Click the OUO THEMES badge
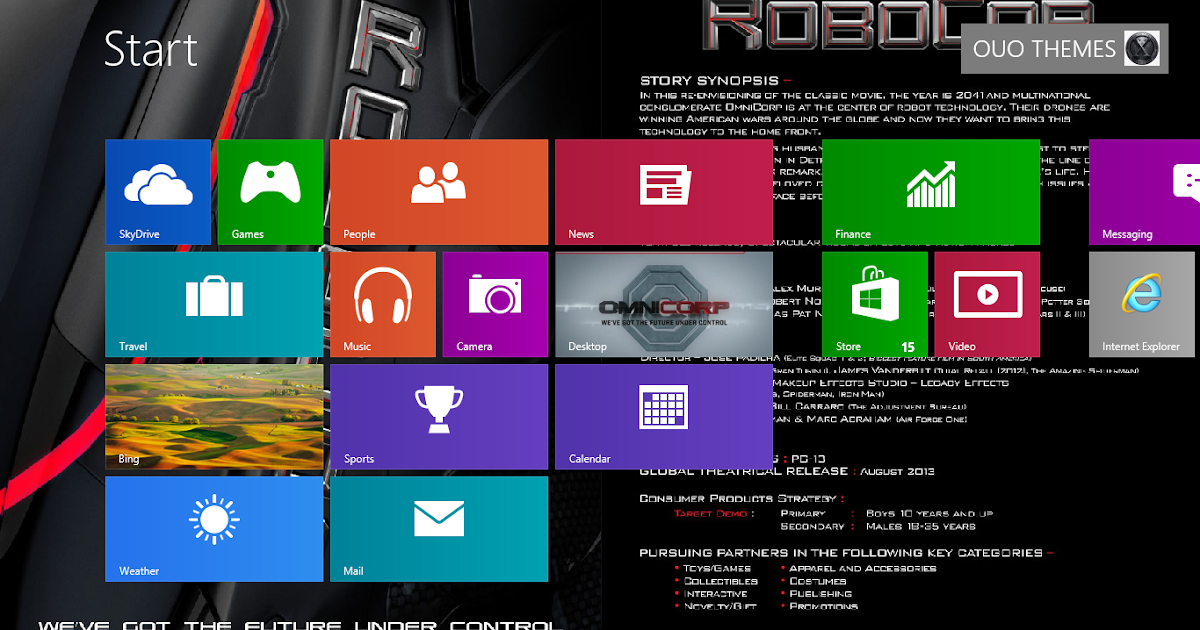This screenshot has height=630, width=1200. click(x=1064, y=49)
